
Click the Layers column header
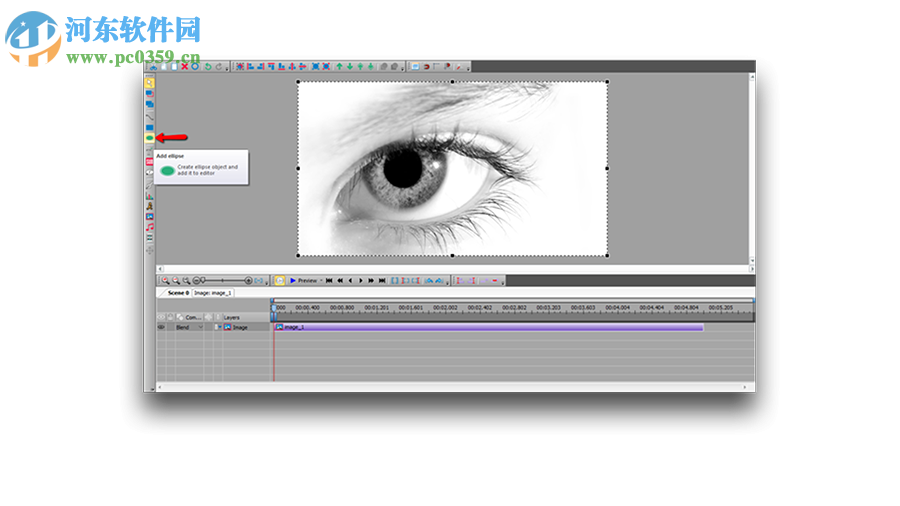(232, 317)
